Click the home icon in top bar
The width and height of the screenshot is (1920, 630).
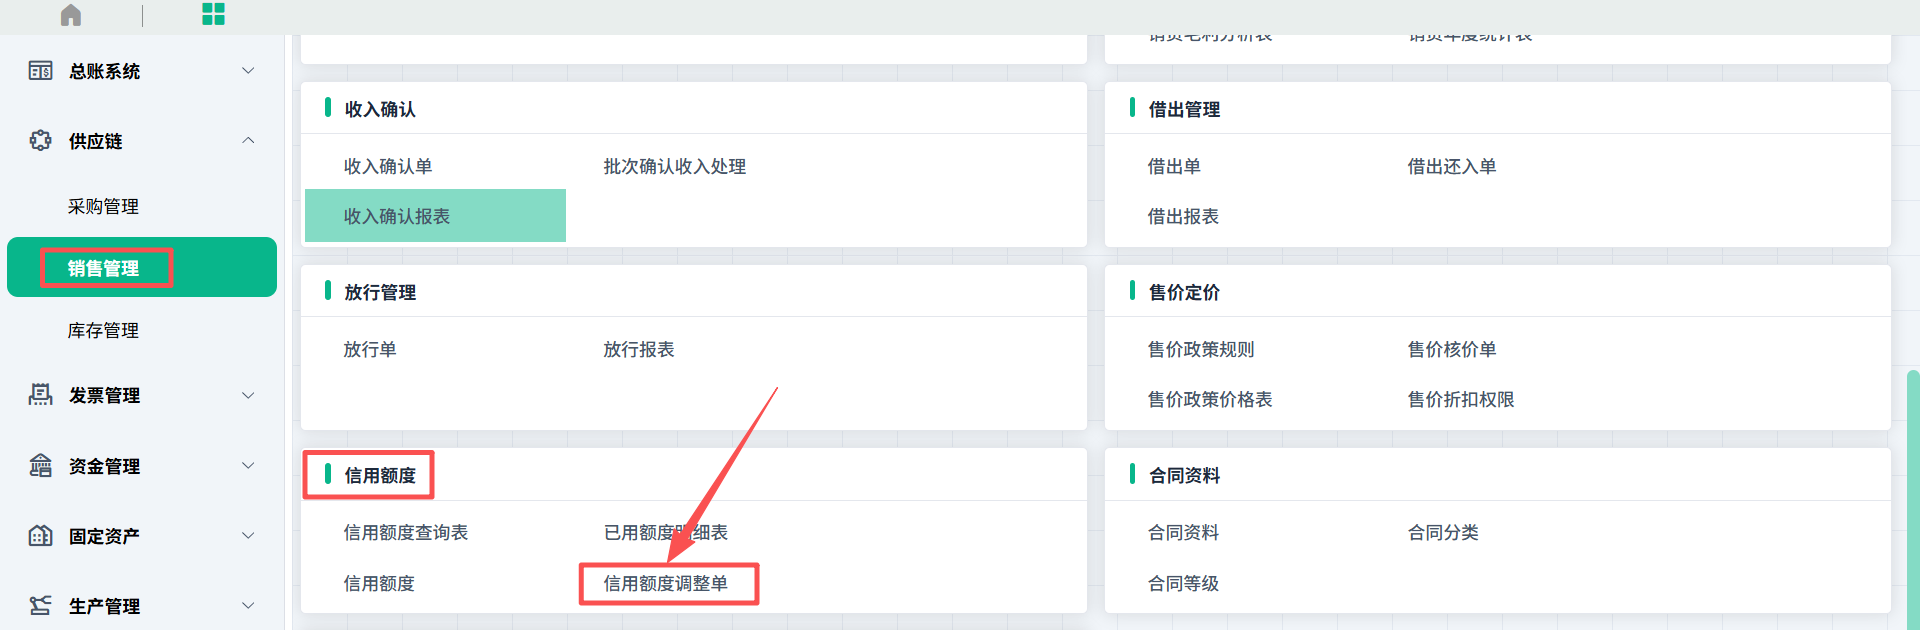71,15
